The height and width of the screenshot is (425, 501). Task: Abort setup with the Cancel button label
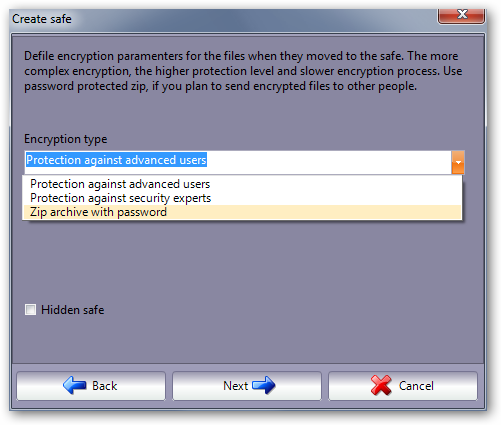[x=416, y=386]
